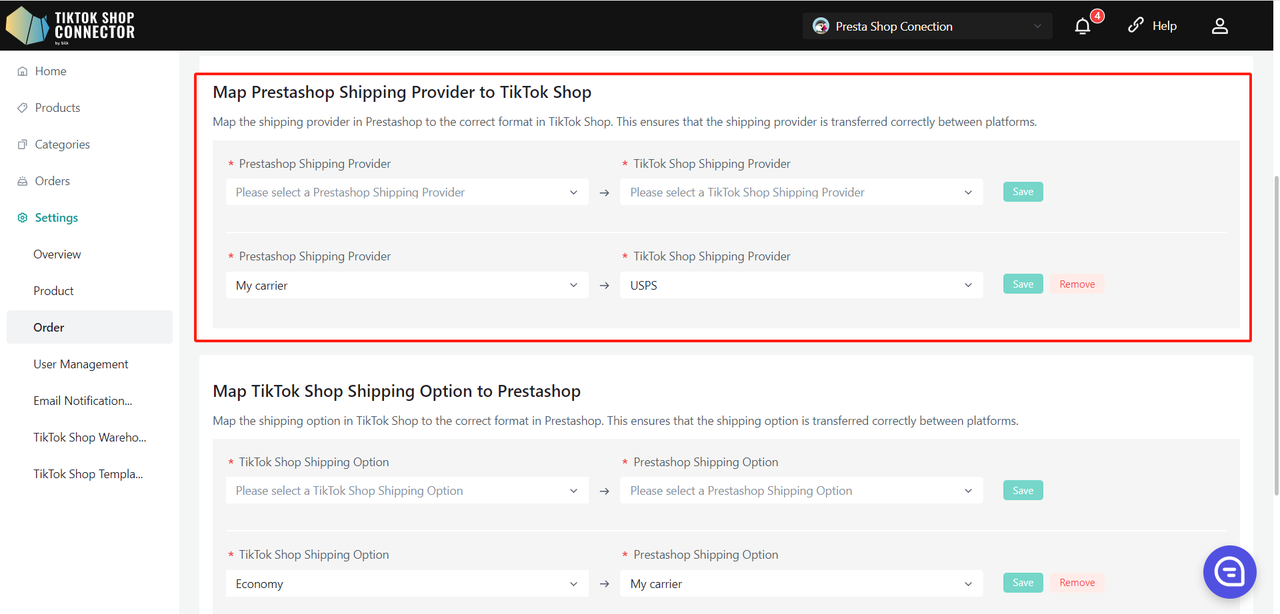Open the empty TikTok Shop Shipping Provider dropdown
The width and height of the screenshot is (1280, 614).
pyautogui.click(x=801, y=192)
